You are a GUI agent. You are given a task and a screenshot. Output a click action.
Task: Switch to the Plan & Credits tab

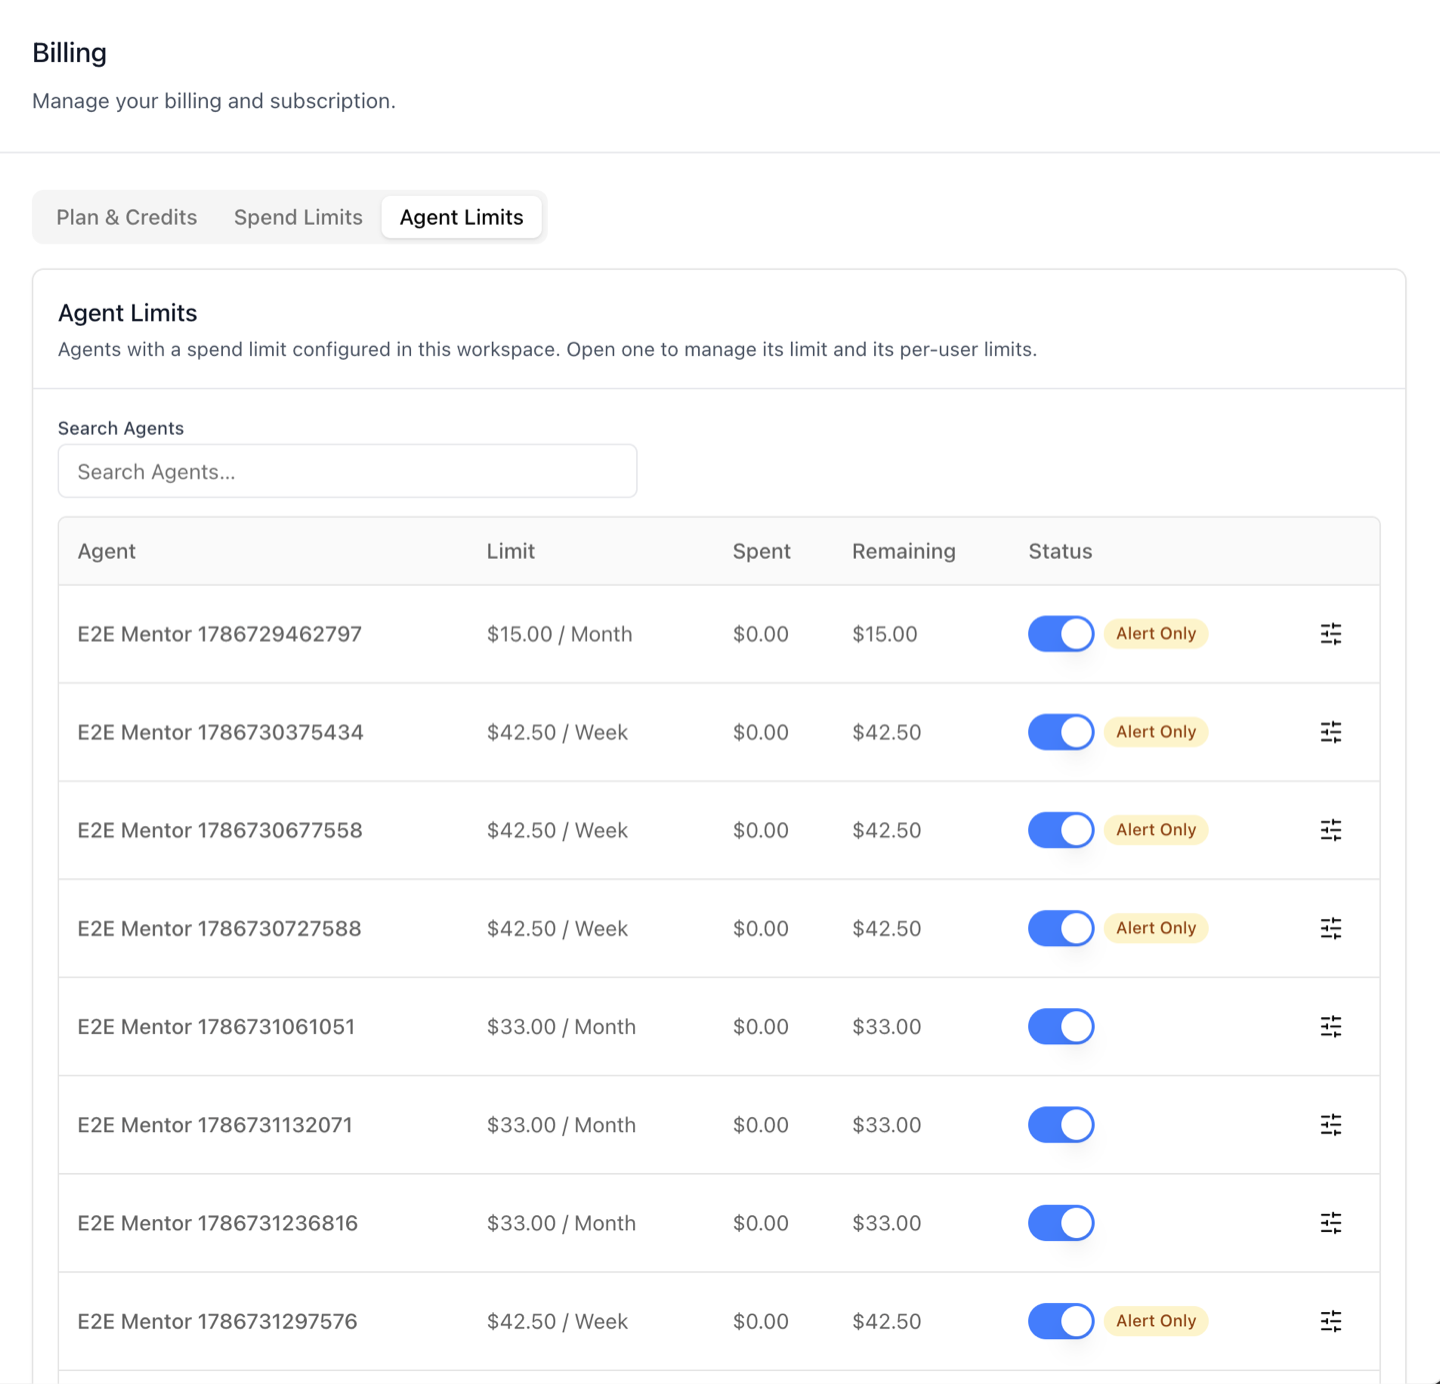[127, 217]
